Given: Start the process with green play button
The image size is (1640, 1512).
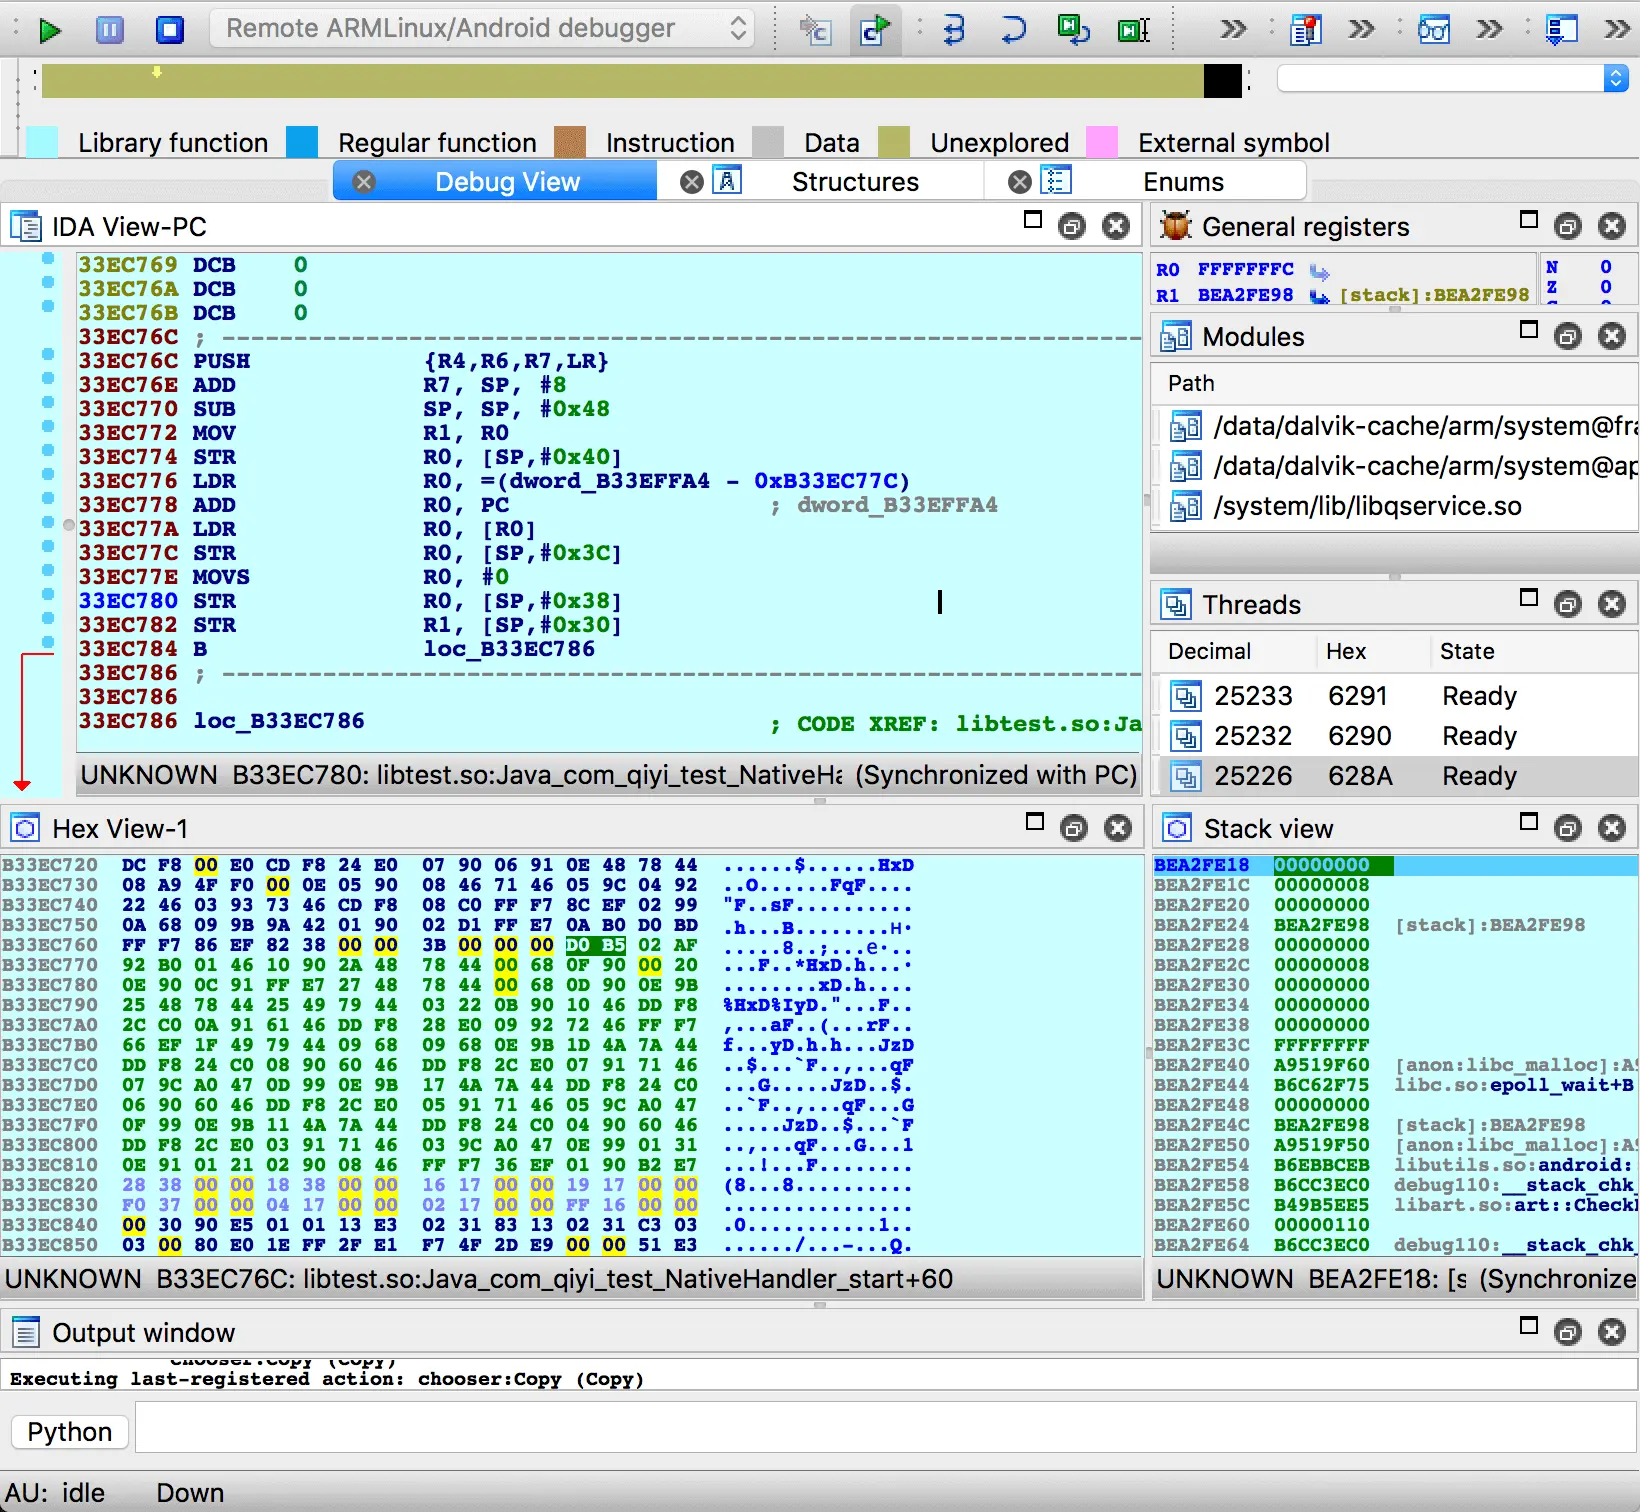Looking at the screenshot, I should click(x=49, y=30).
